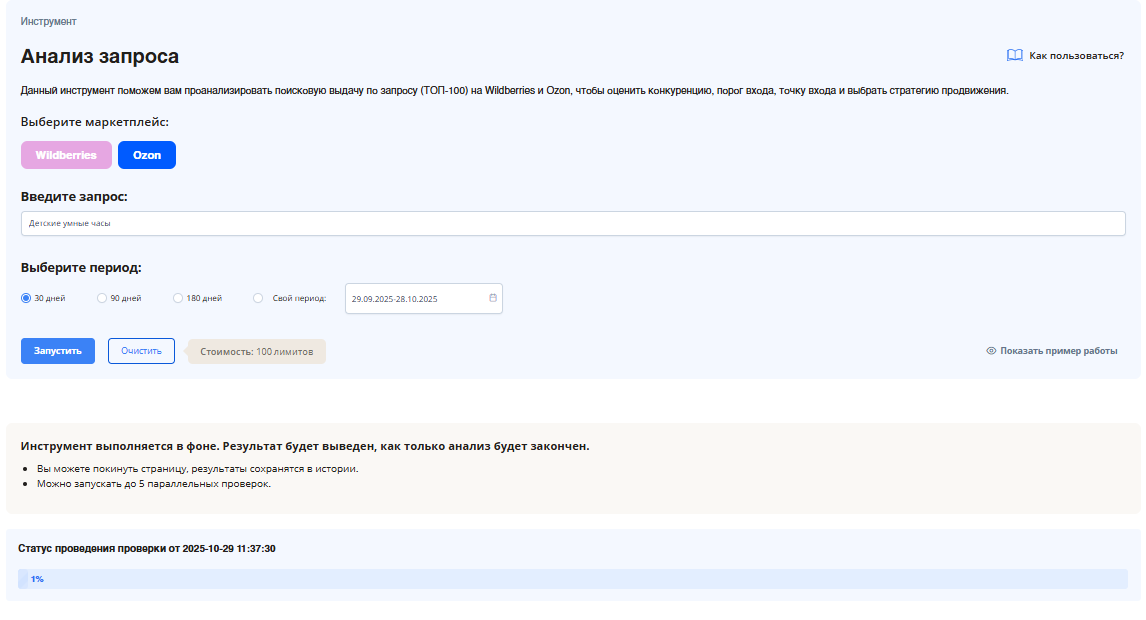This screenshot has width=1146, height=620.
Task: Click the Стоимость: 100 лимитов badge
Action: click(257, 352)
